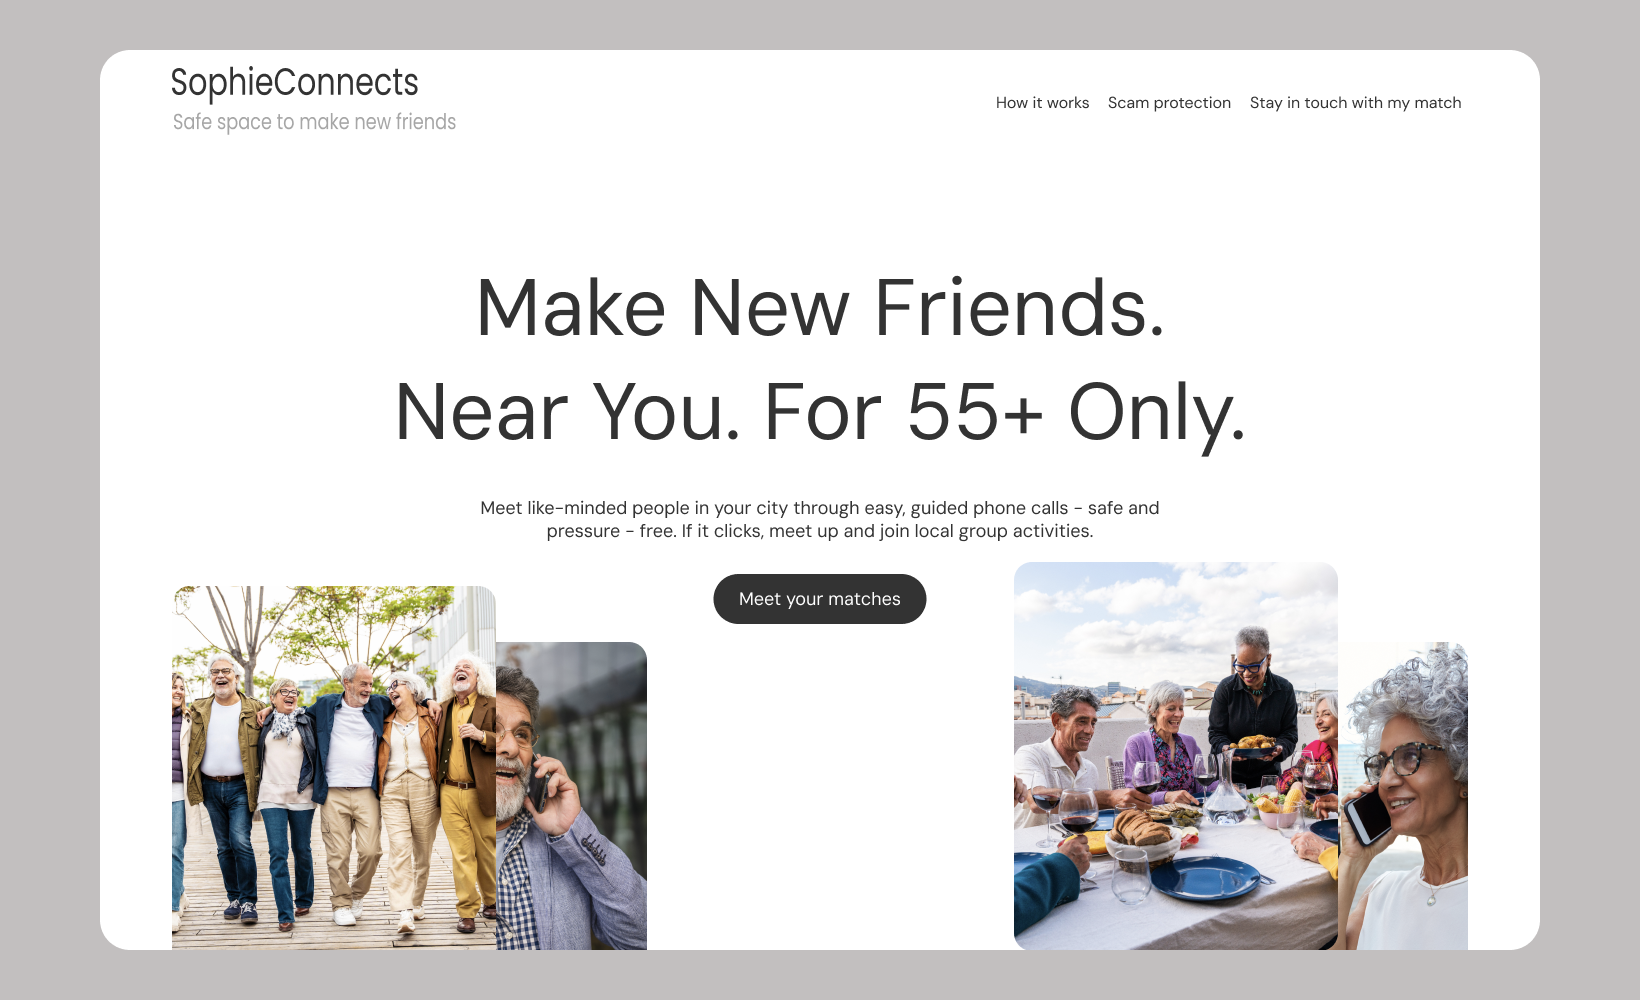Open the rooftop dinner table photo

1176,756
